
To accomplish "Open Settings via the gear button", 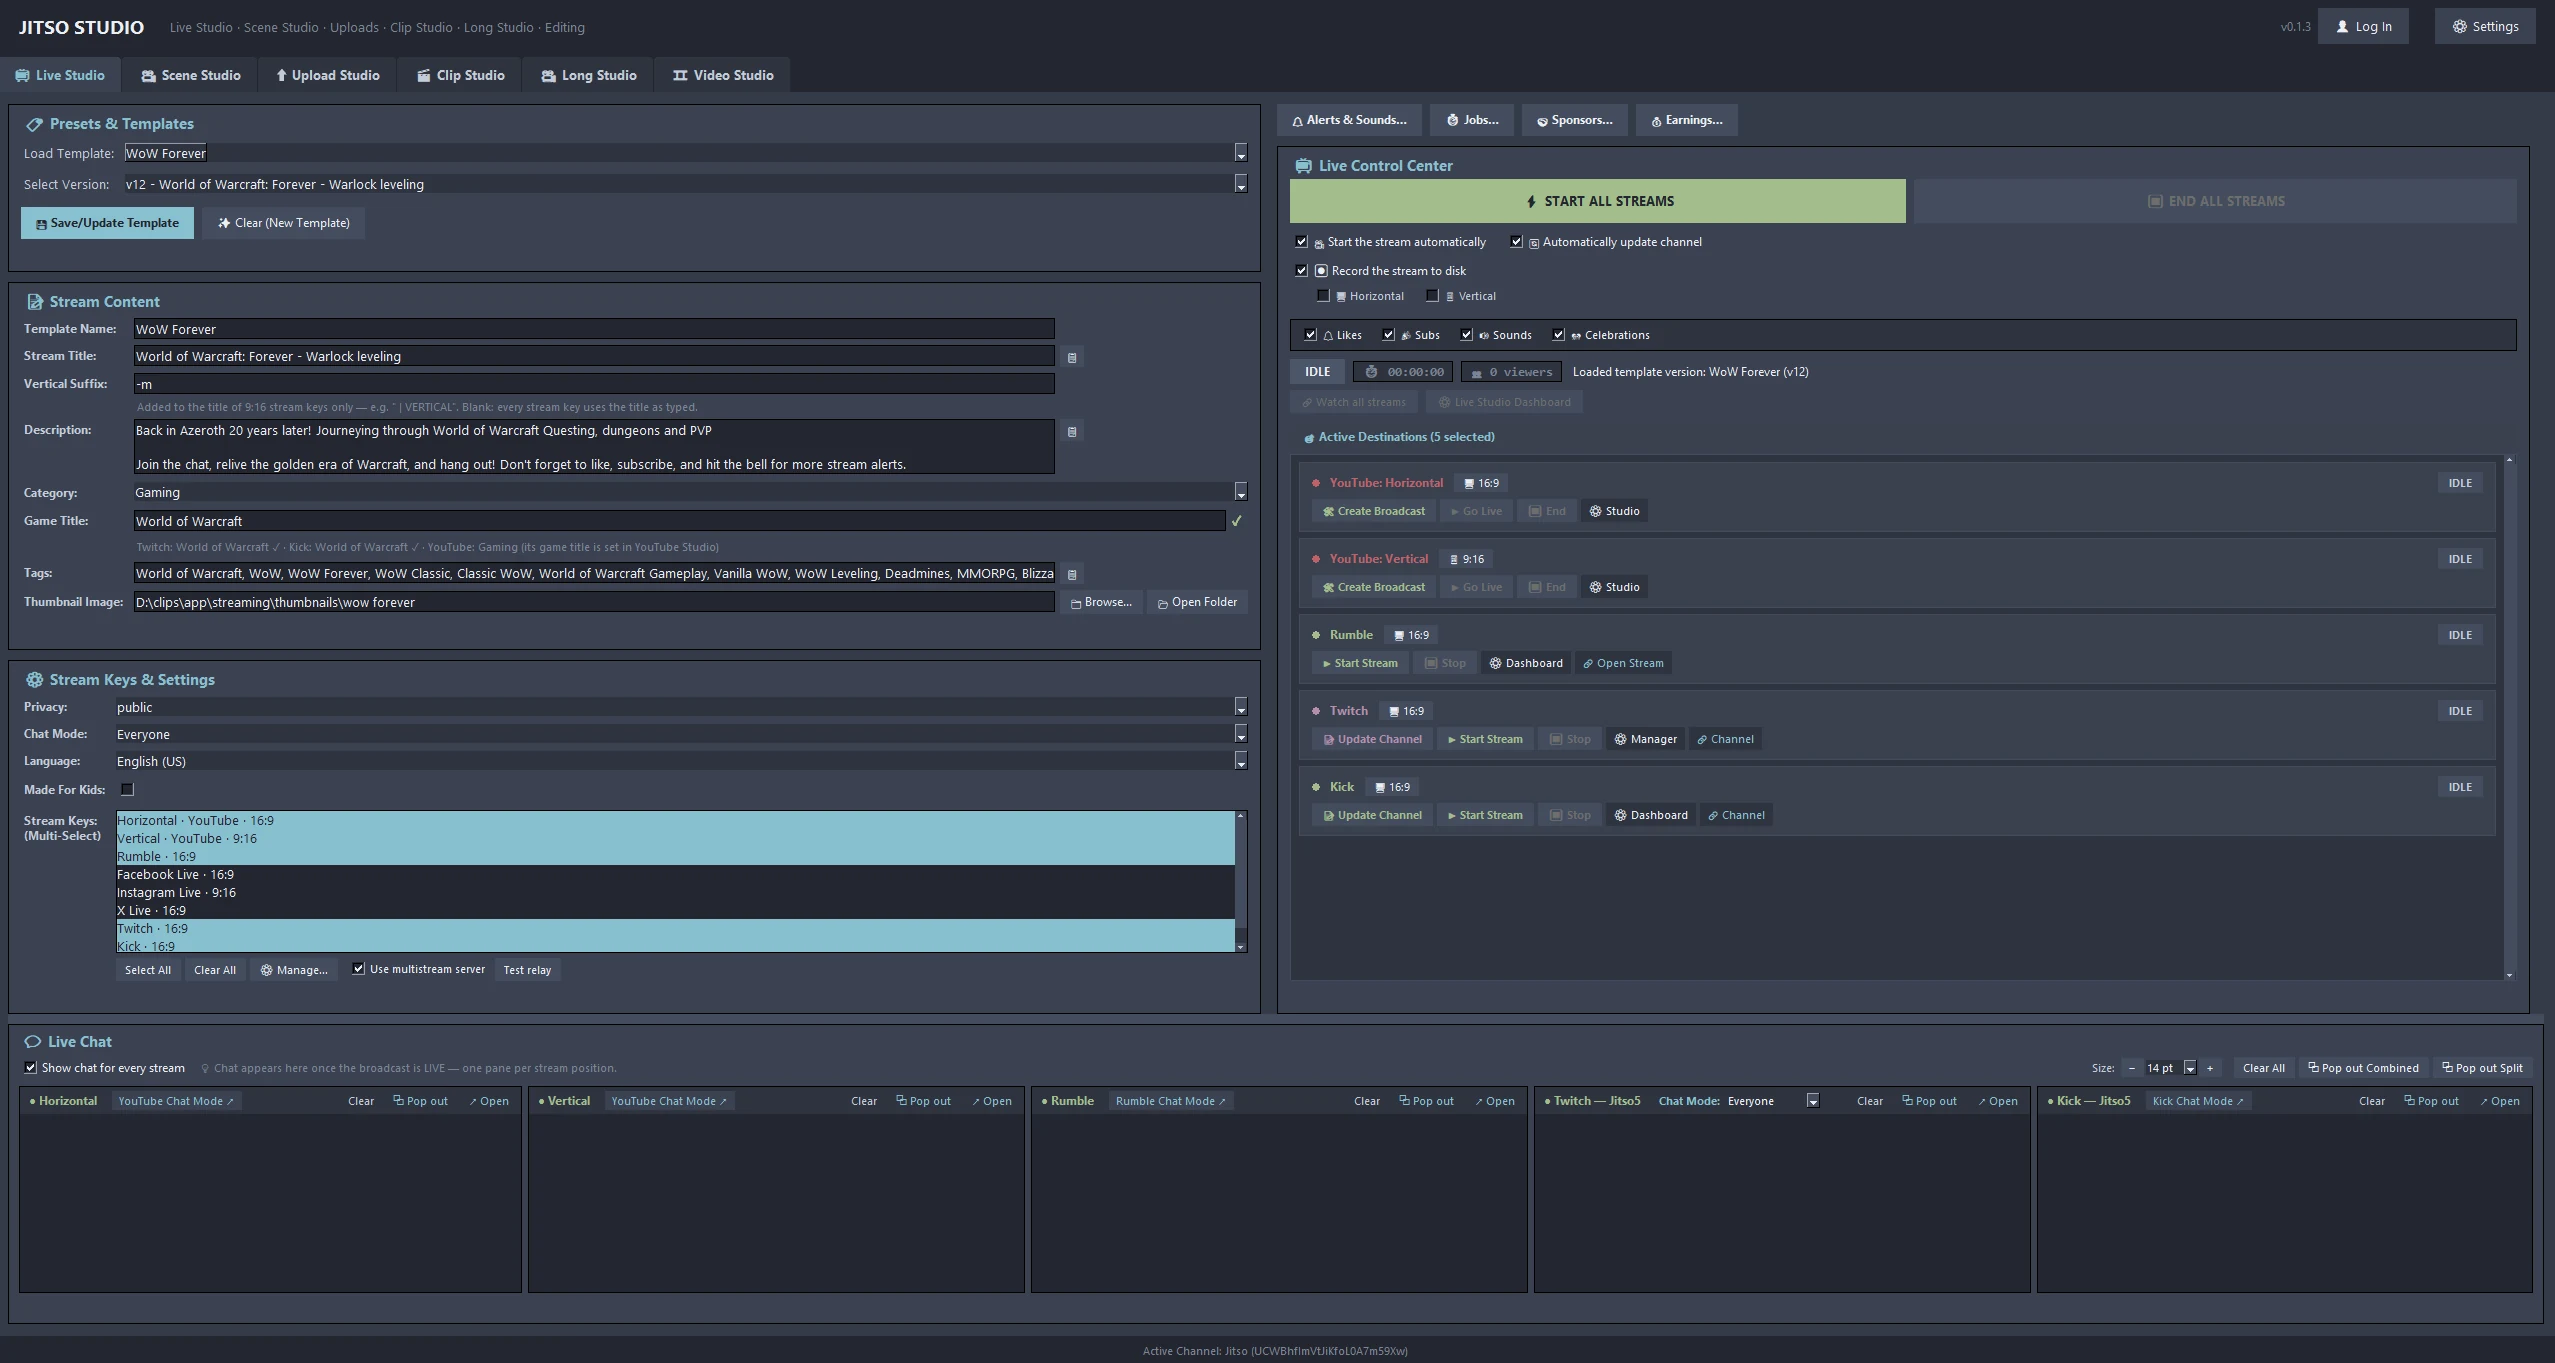I will [2485, 27].
